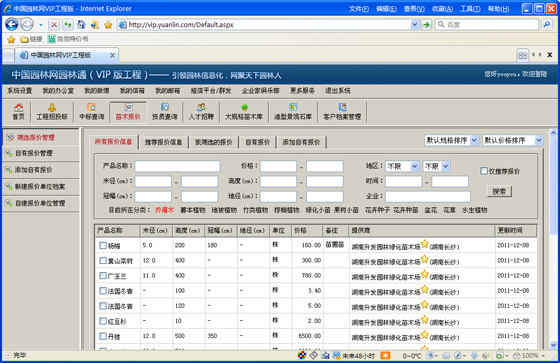Tick the 黄山栾树 row checkbox
This screenshot has width=560, height=363.
coord(103,260)
